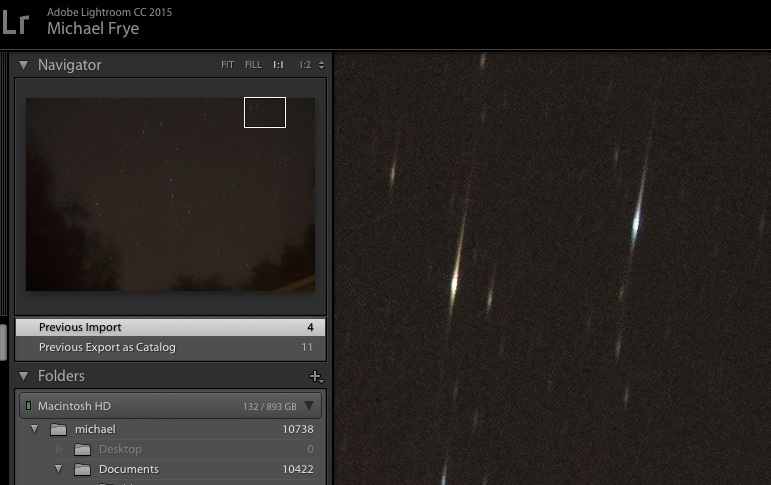Collapse the Folders panel

24,376
